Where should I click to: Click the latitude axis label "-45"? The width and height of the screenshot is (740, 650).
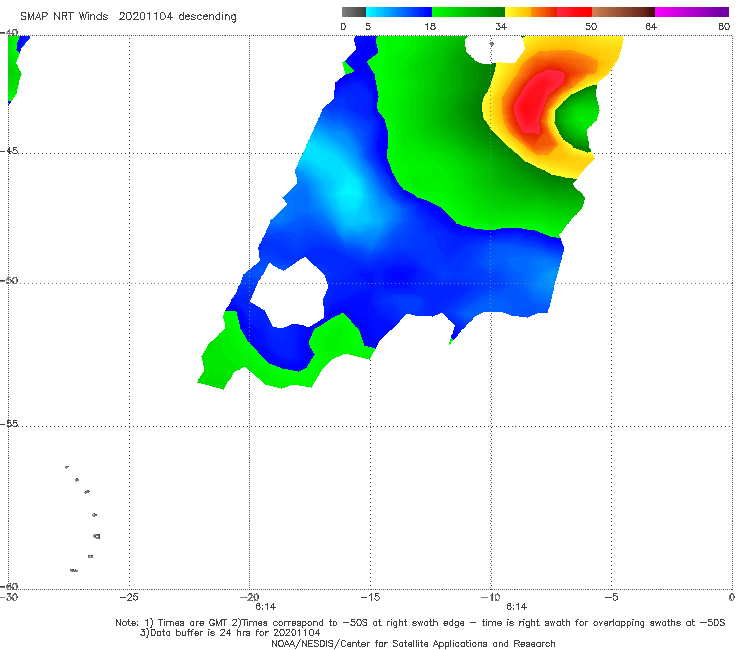(x=9, y=151)
